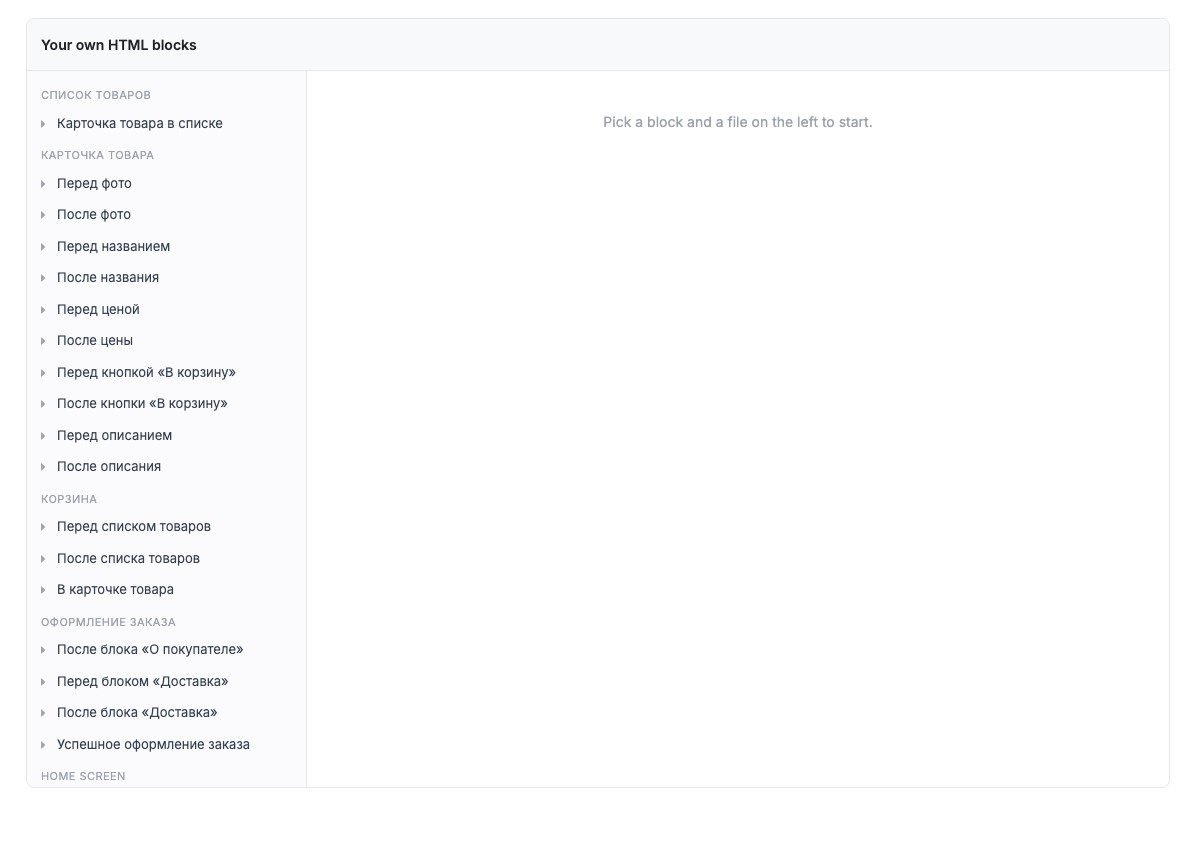
Task: Choose После блока «О покупателе» block
Action: pyautogui.click(x=150, y=650)
